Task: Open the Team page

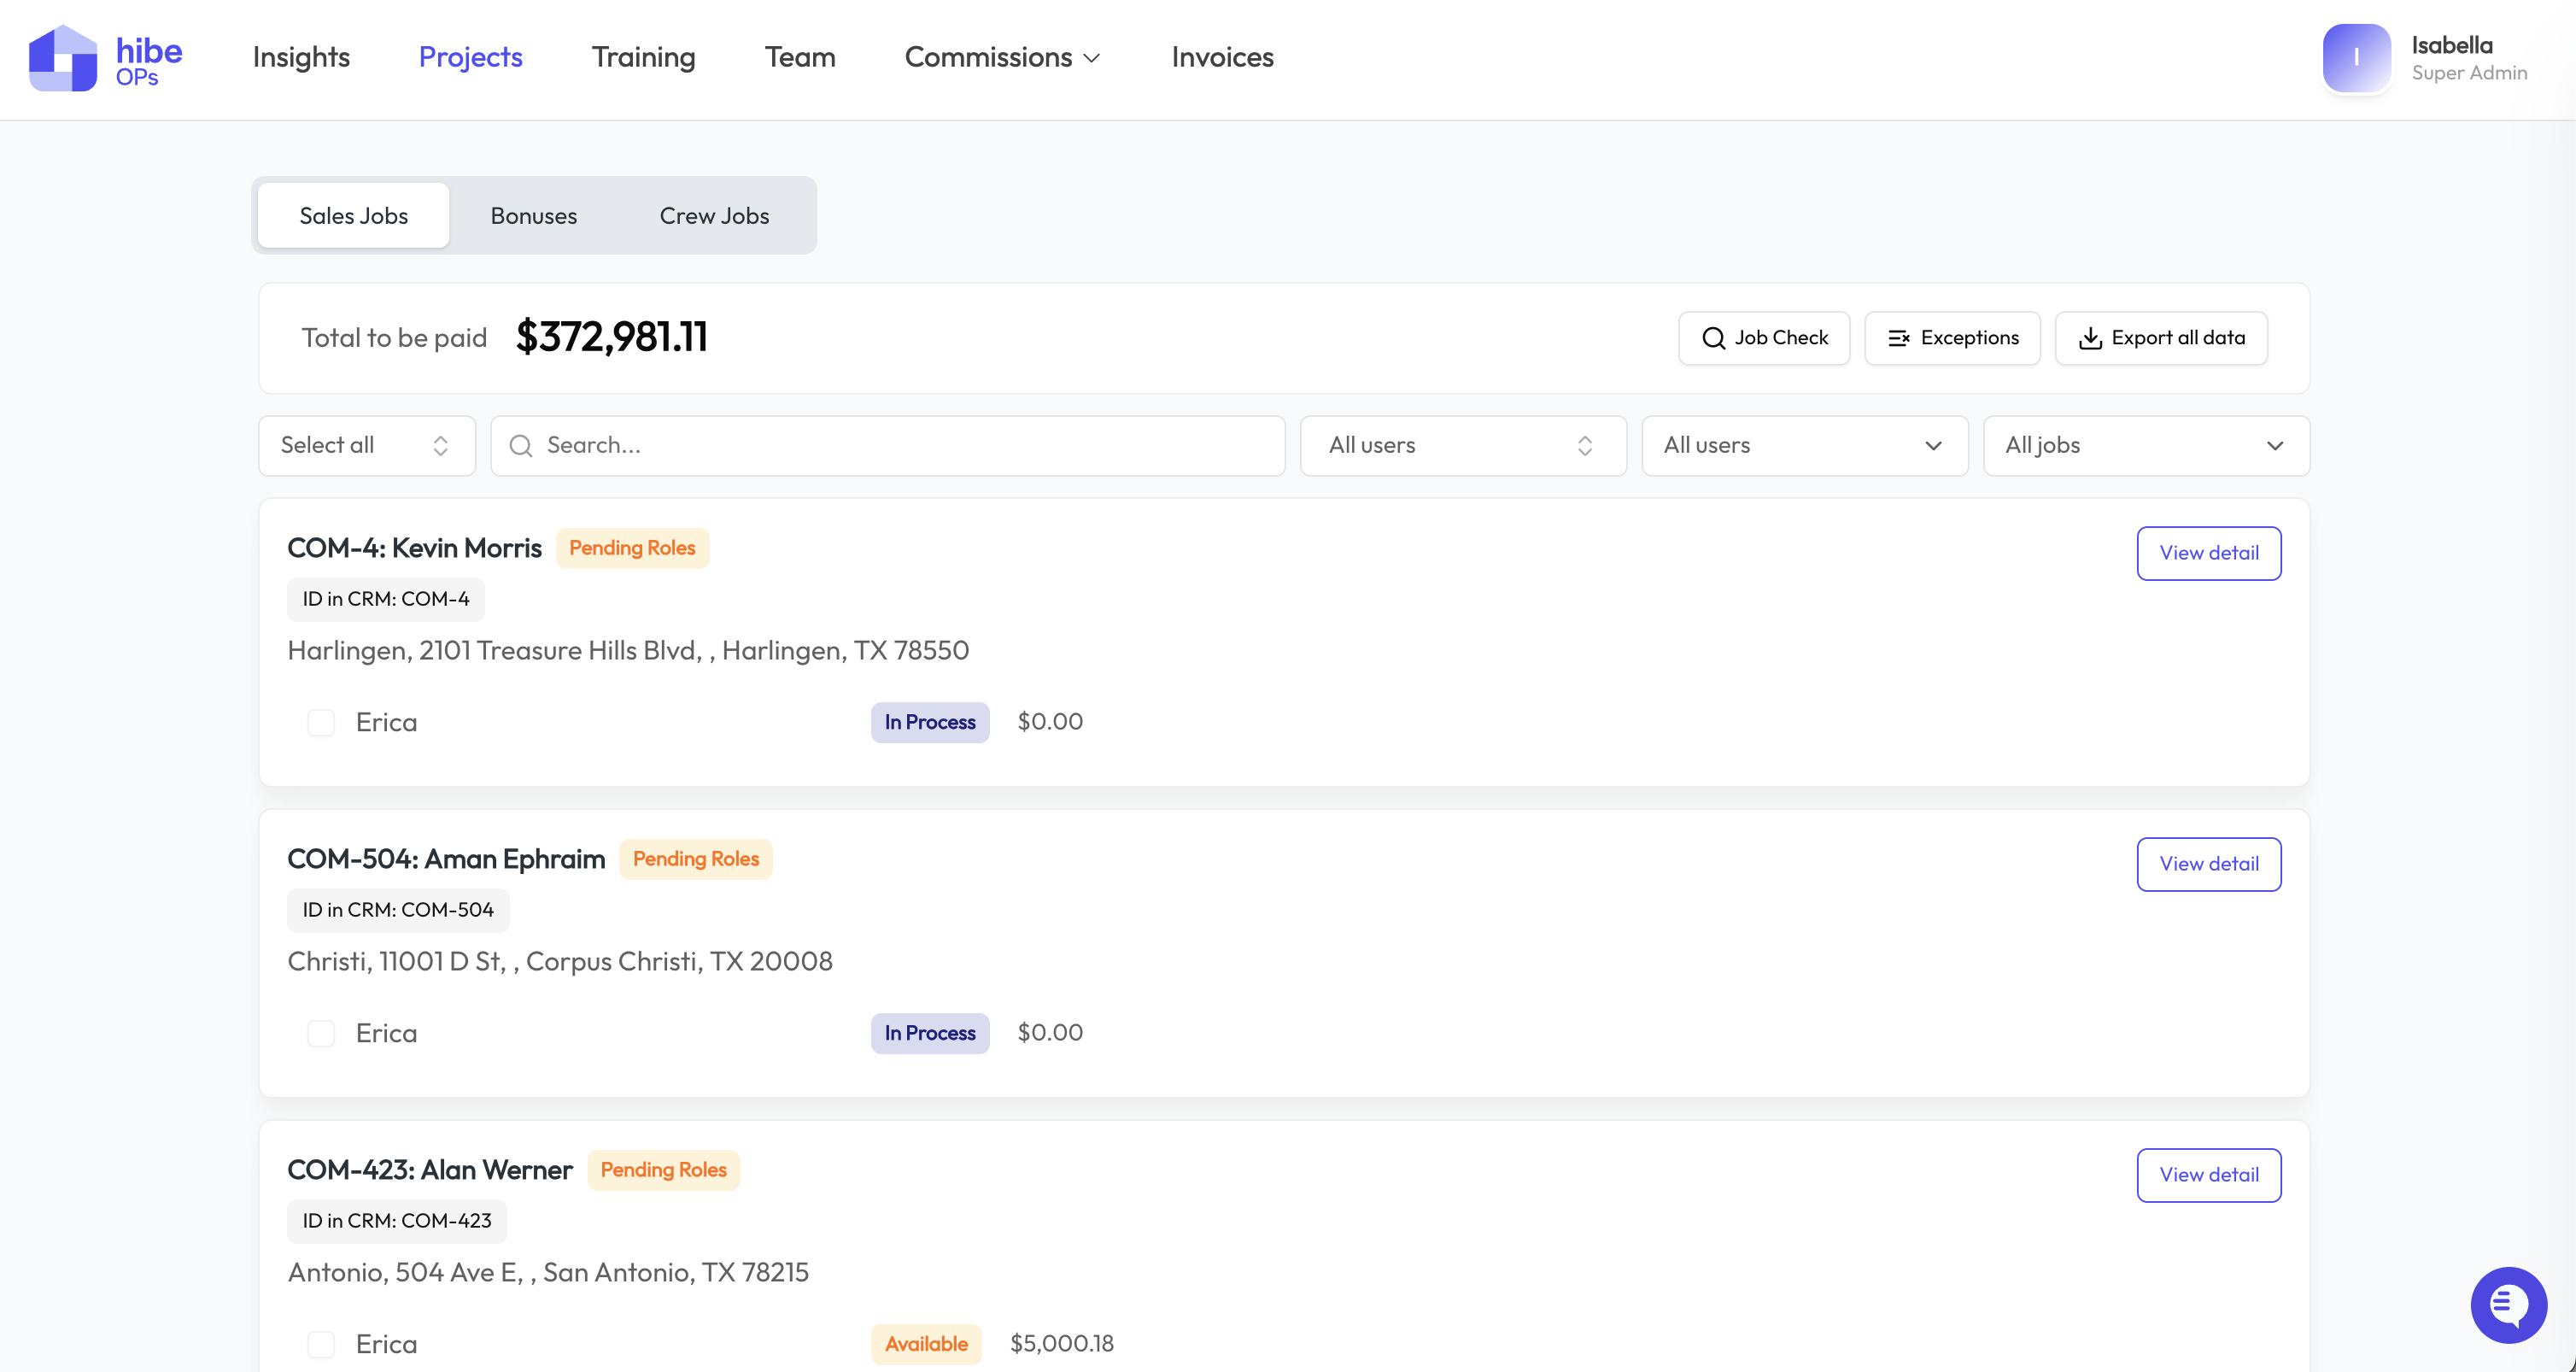Action: (800, 58)
